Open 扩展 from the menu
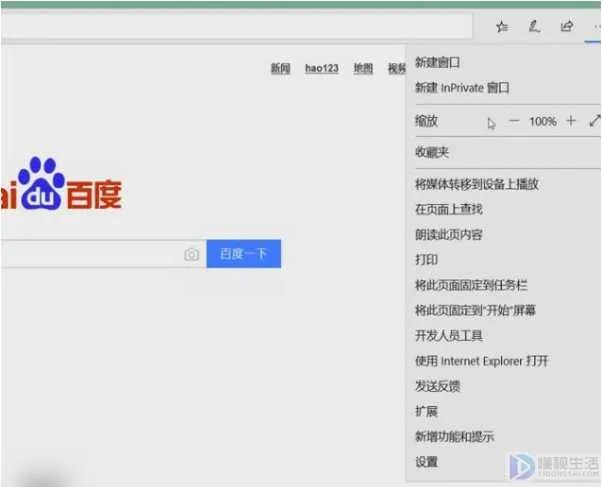 426,411
